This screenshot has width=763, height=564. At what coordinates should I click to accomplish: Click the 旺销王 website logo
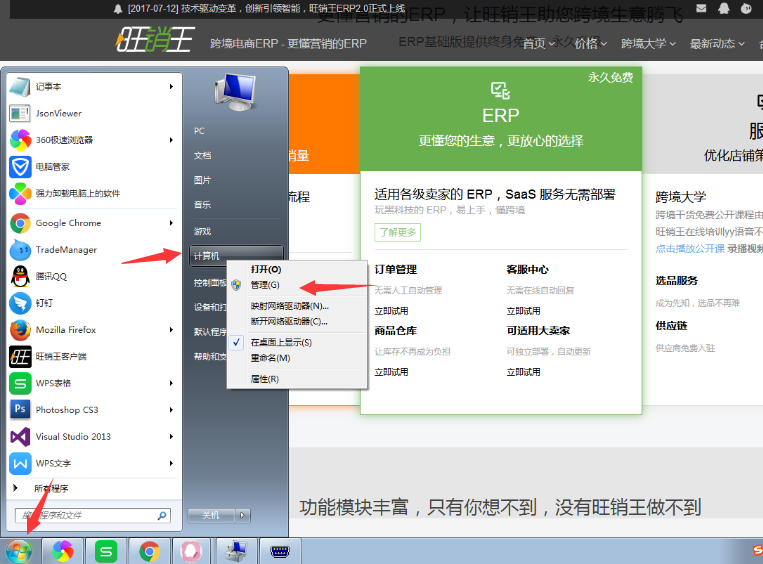(x=155, y=40)
